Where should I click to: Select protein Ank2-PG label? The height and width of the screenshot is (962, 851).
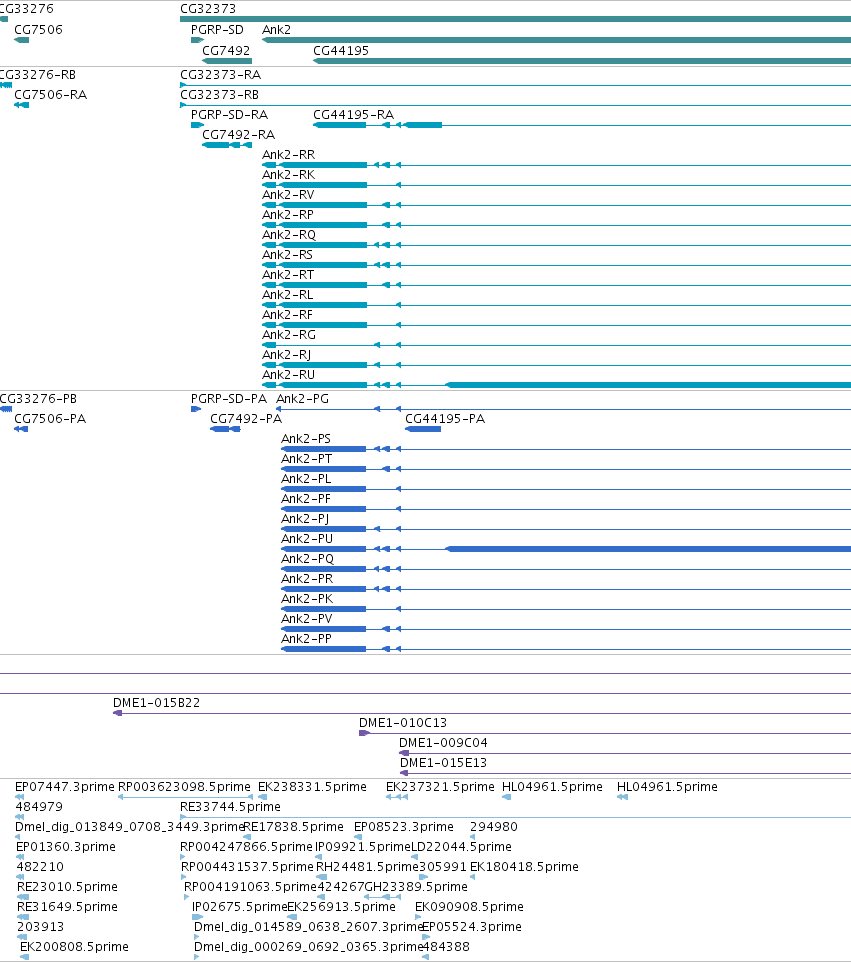tap(302, 399)
